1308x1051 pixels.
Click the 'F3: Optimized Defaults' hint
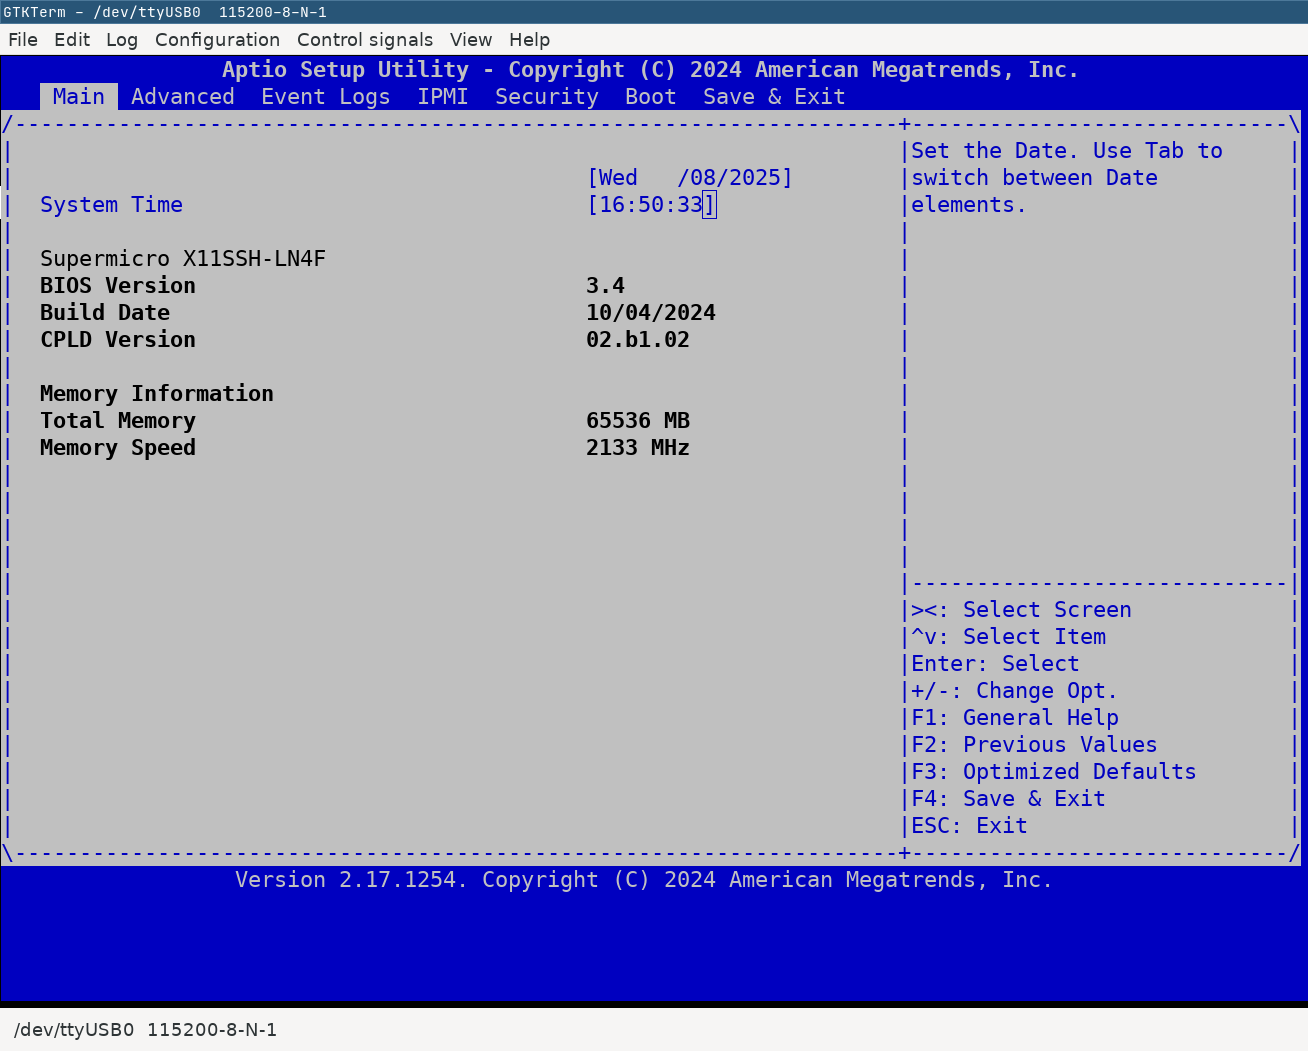1054,772
